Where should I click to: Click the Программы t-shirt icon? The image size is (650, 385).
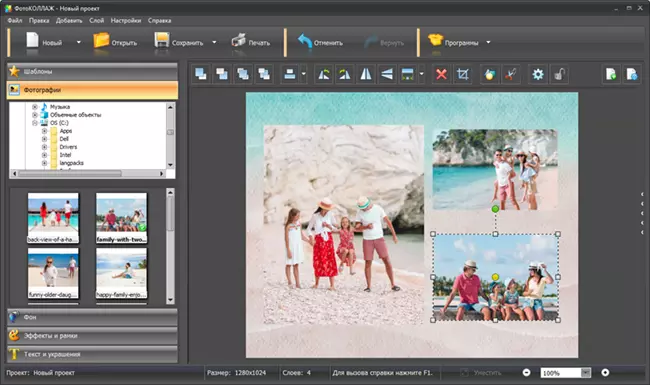pos(435,40)
